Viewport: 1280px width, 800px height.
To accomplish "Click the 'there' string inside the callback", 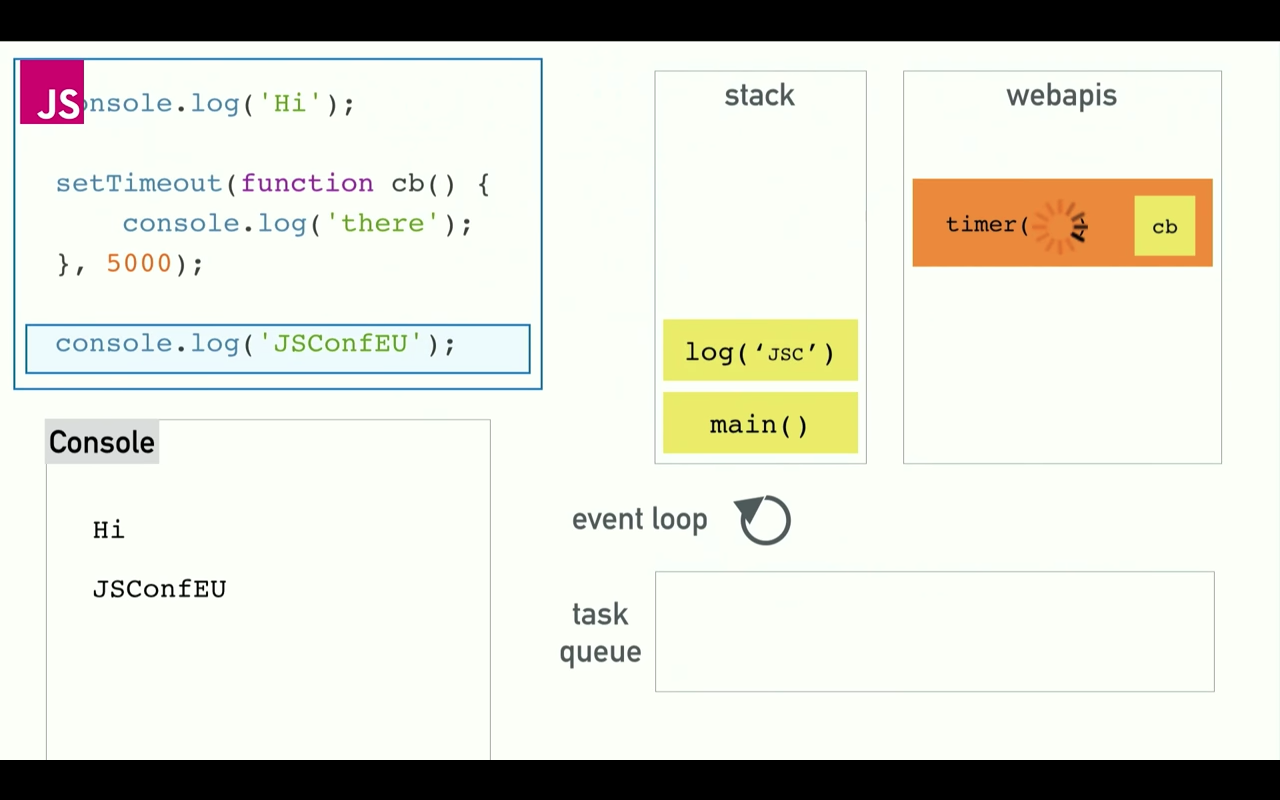I will [382, 223].
